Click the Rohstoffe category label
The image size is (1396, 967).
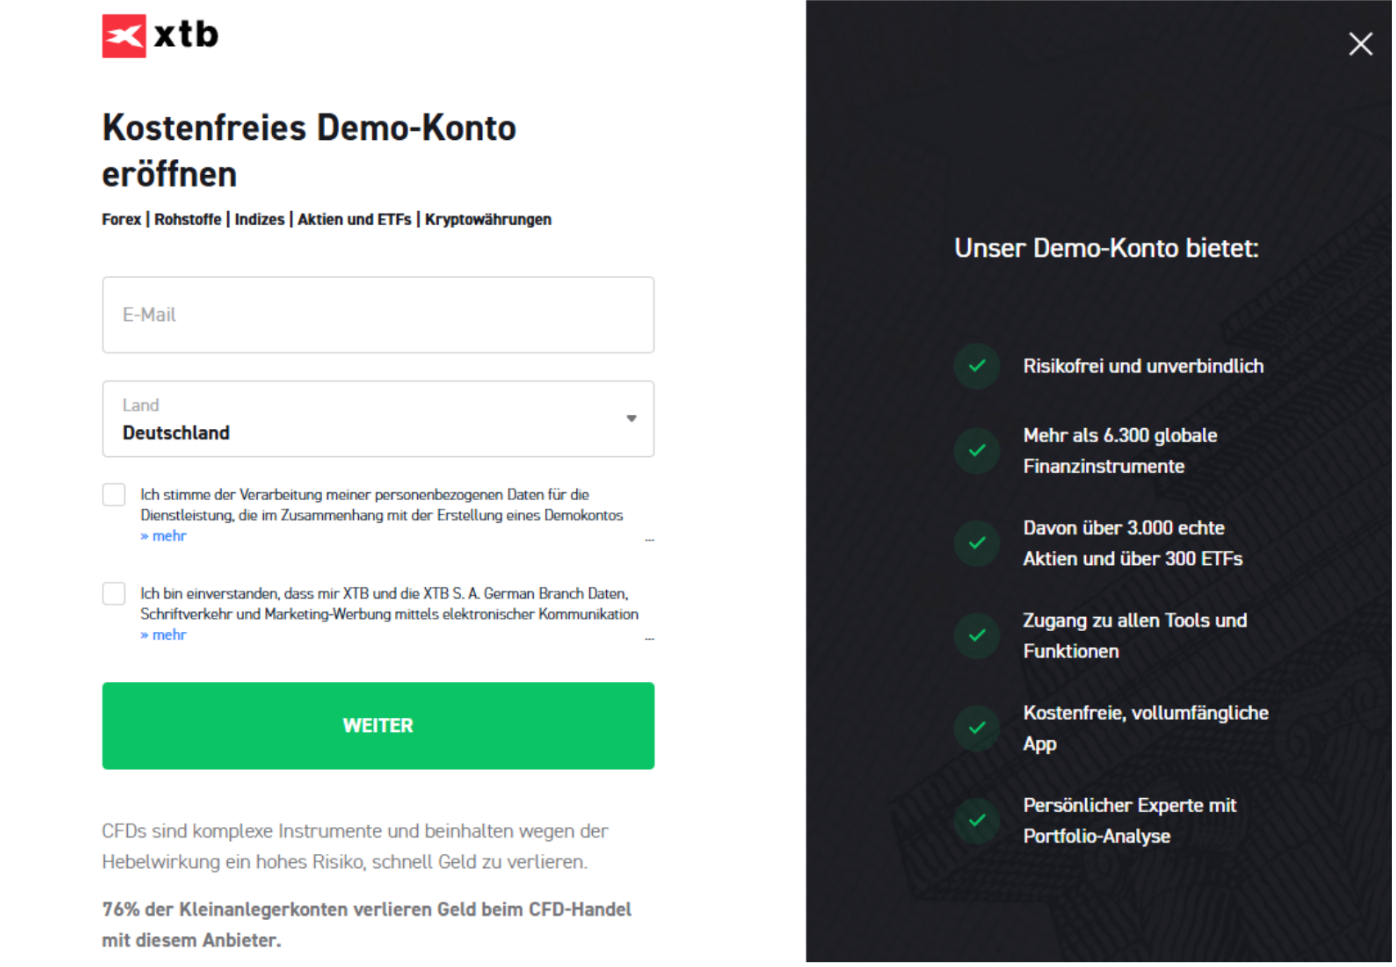pos(188,220)
